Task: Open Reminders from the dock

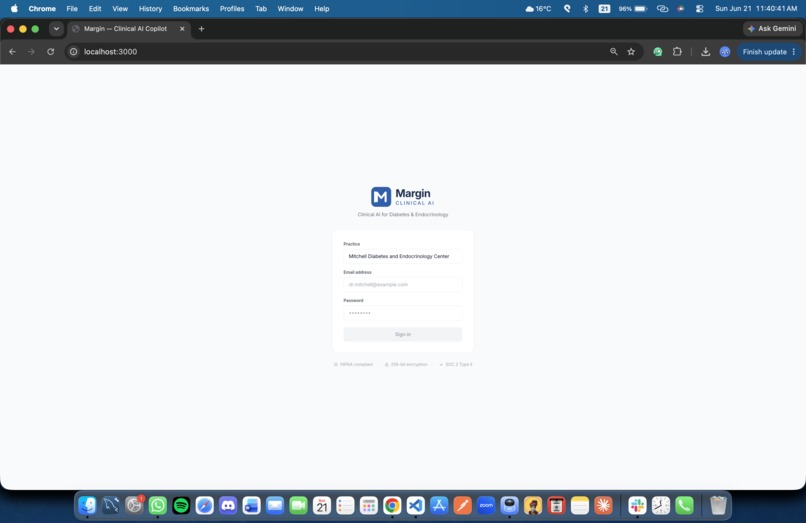Action: pos(345,506)
